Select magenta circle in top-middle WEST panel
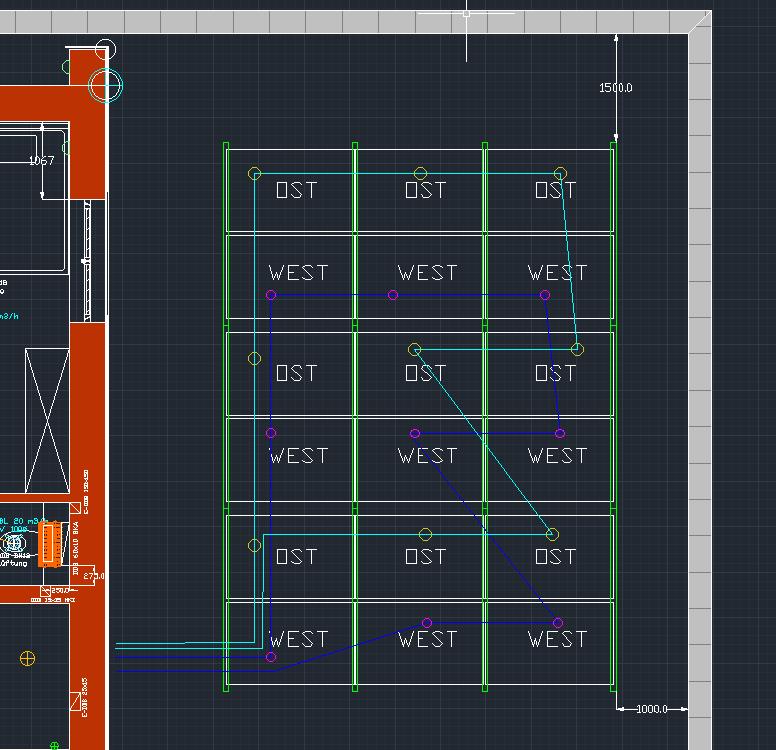The width and height of the screenshot is (776, 750). click(393, 295)
